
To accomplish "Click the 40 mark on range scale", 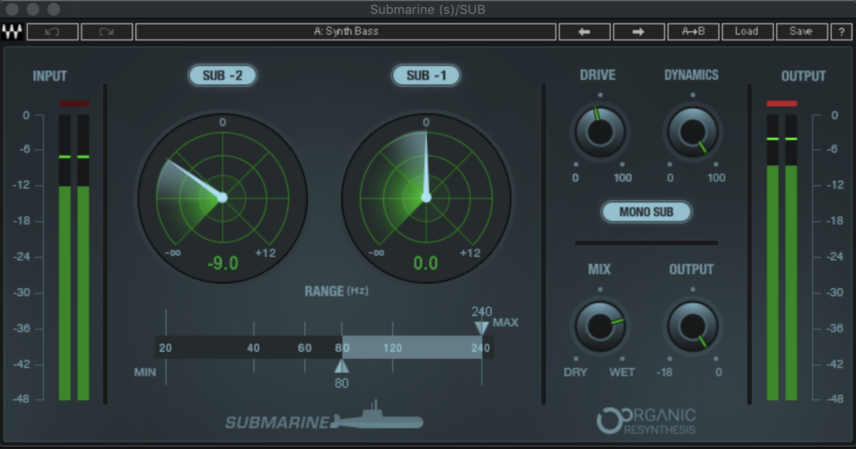I will [253, 348].
